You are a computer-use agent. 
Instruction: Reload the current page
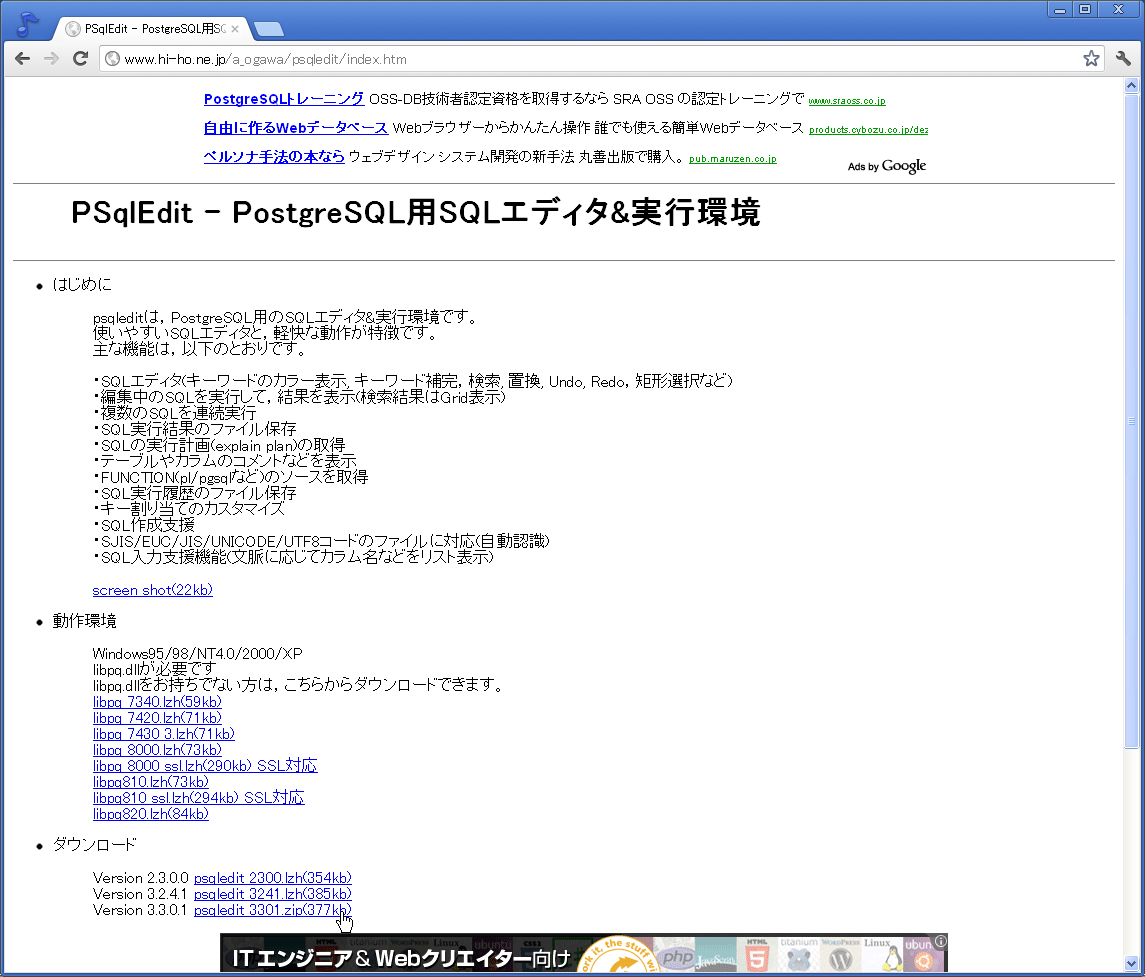80,58
